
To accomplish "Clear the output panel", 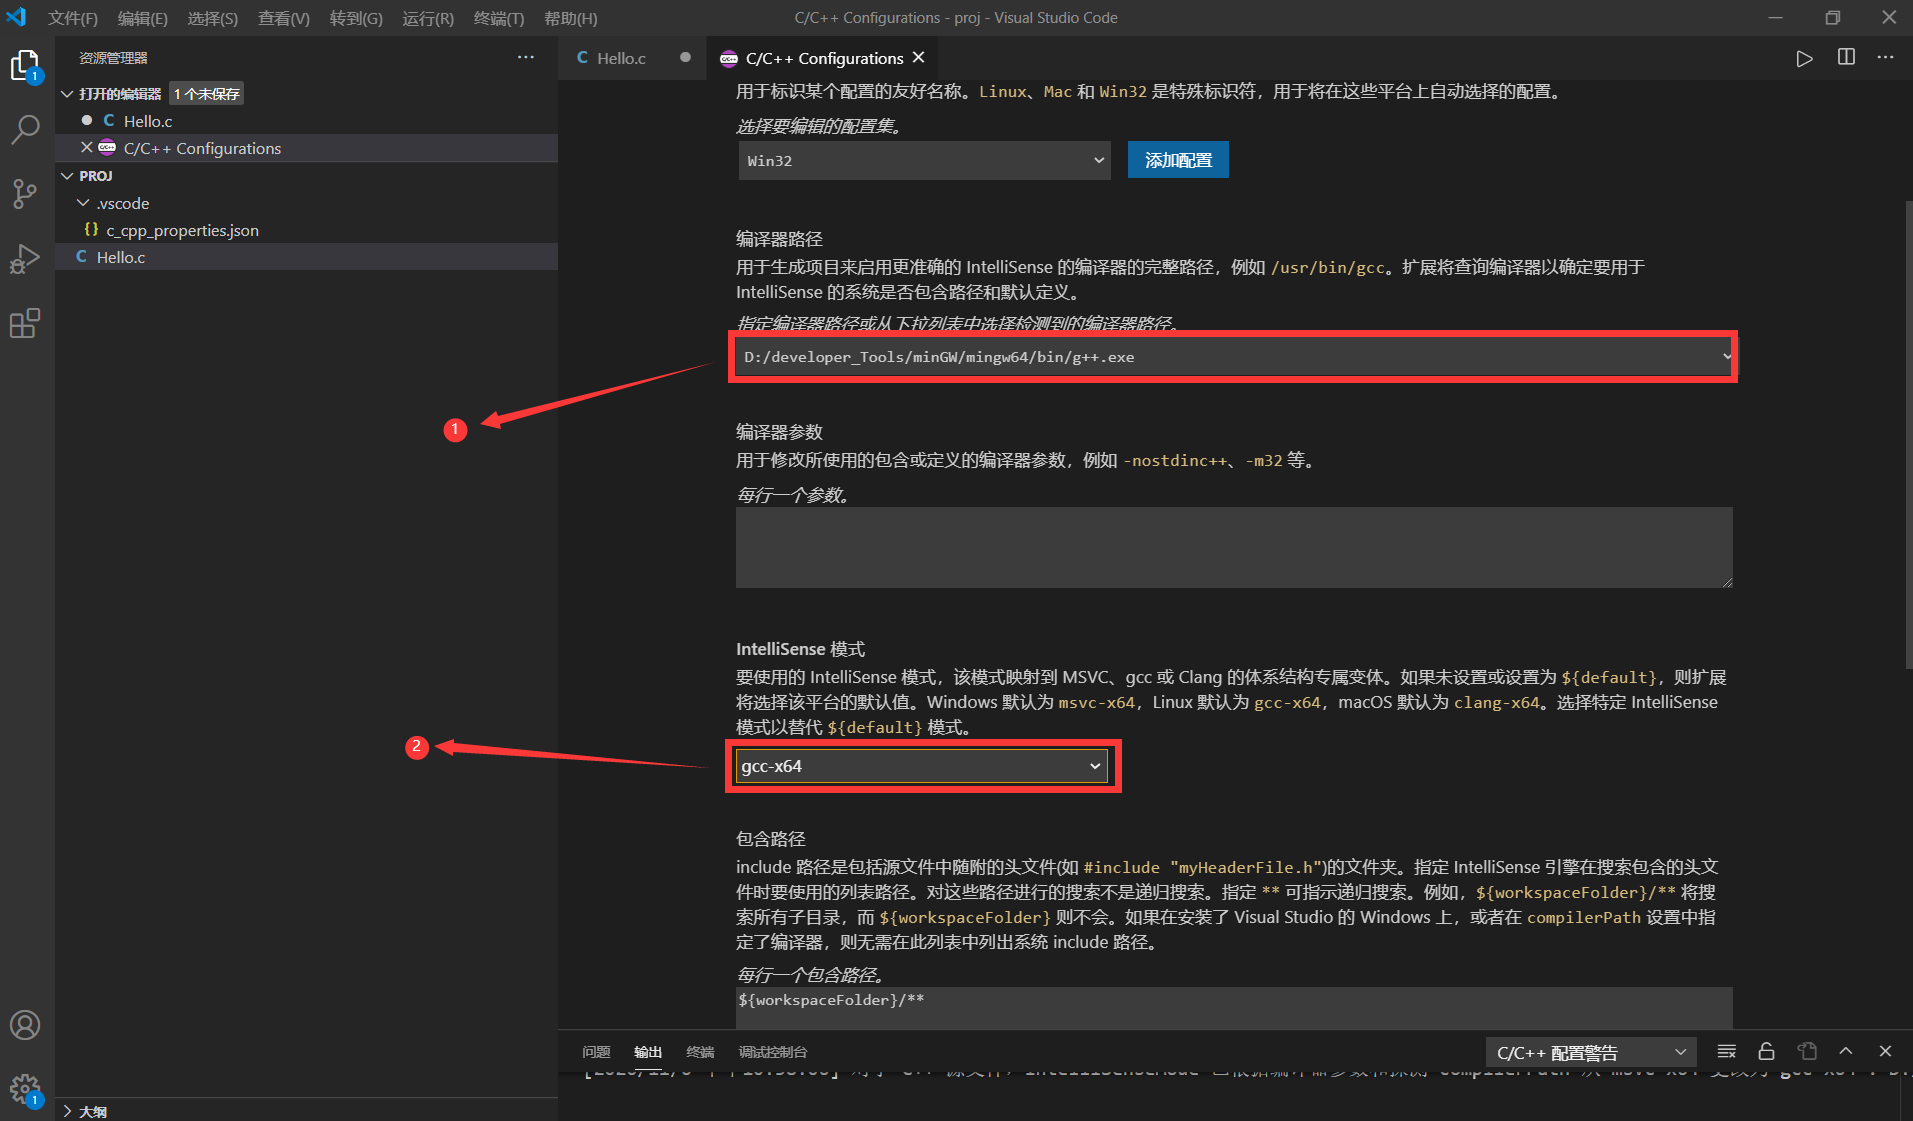I will (1727, 1052).
